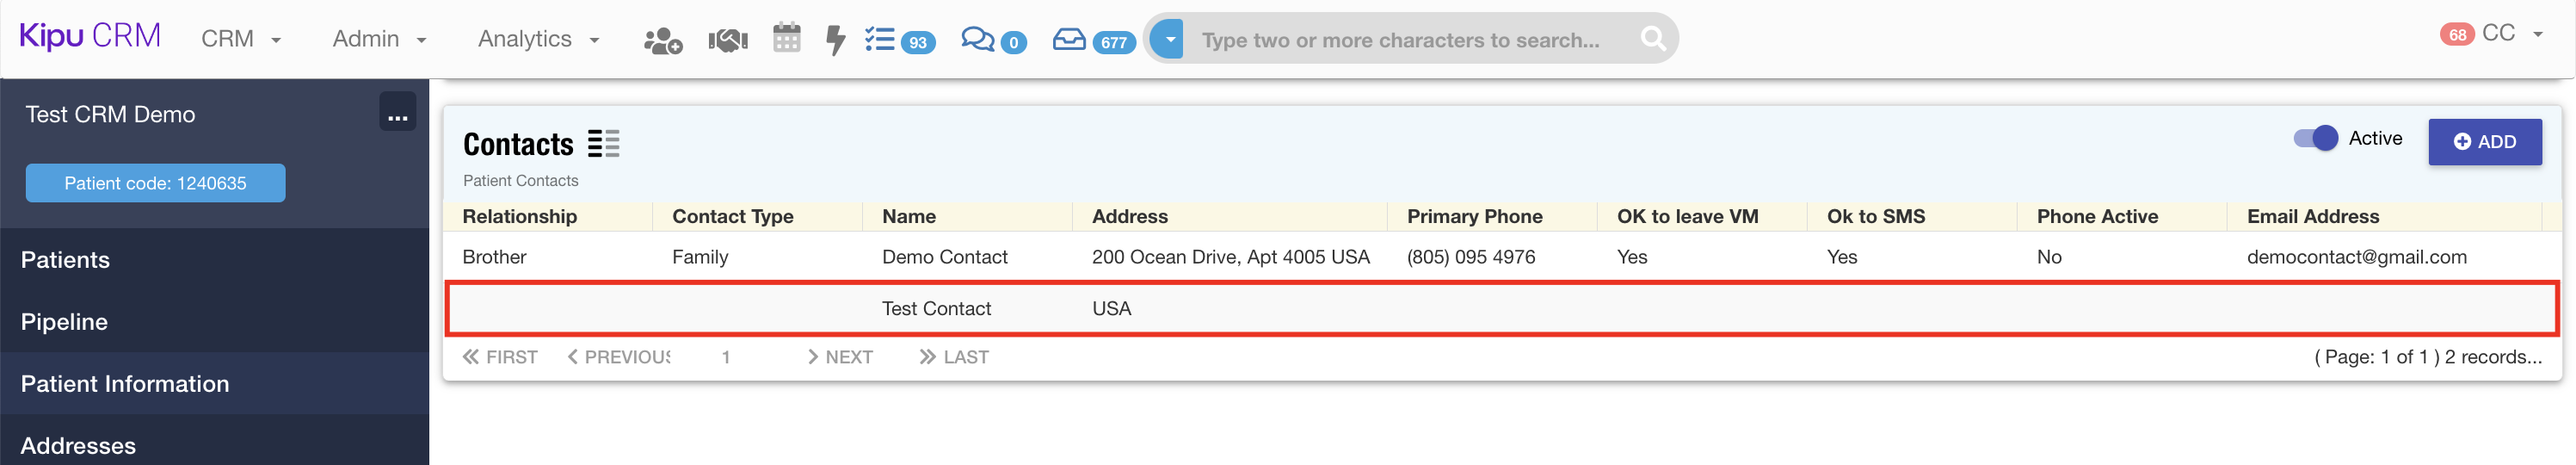Viewport: 2576px width, 465px height.
Task: Open the search filter dropdown arrow
Action: (x=1168, y=39)
